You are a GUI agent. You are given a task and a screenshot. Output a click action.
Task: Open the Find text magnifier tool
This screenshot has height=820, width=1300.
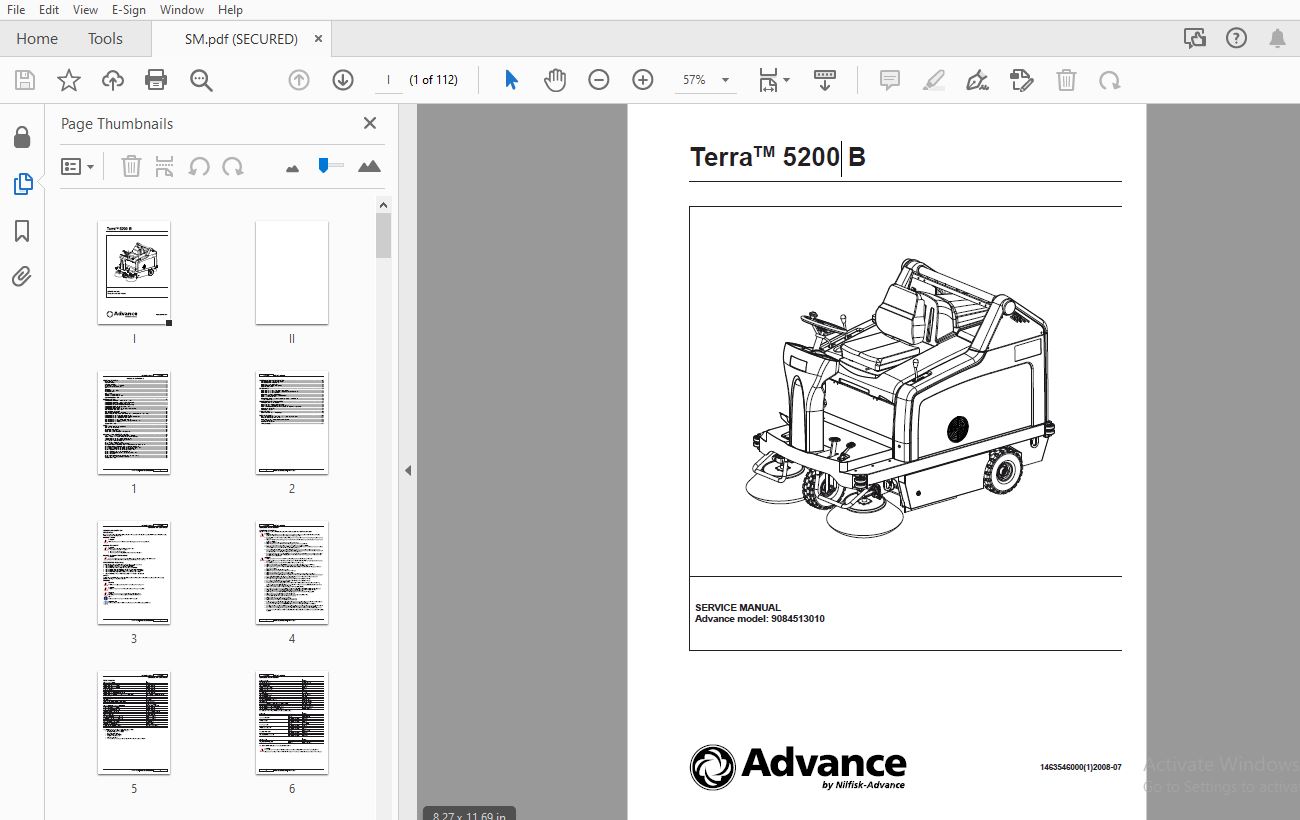pyautogui.click(x=201, y=80)
